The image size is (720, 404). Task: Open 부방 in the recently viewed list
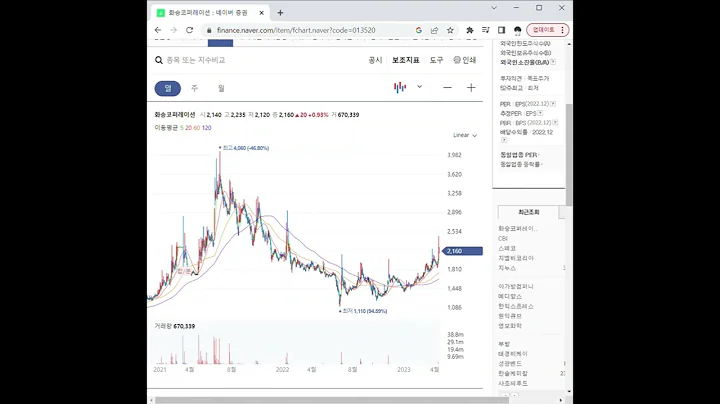click(x=504, y=344)
